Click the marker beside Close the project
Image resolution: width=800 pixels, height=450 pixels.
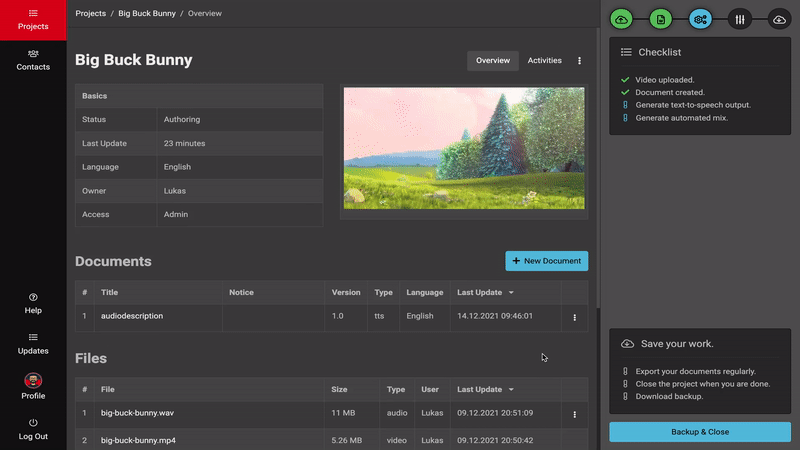pyautogui.click(x=625, y=384)
